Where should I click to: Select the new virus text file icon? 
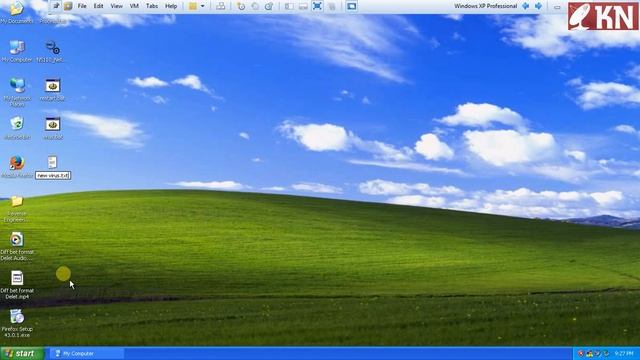click(x=52, y=162)
